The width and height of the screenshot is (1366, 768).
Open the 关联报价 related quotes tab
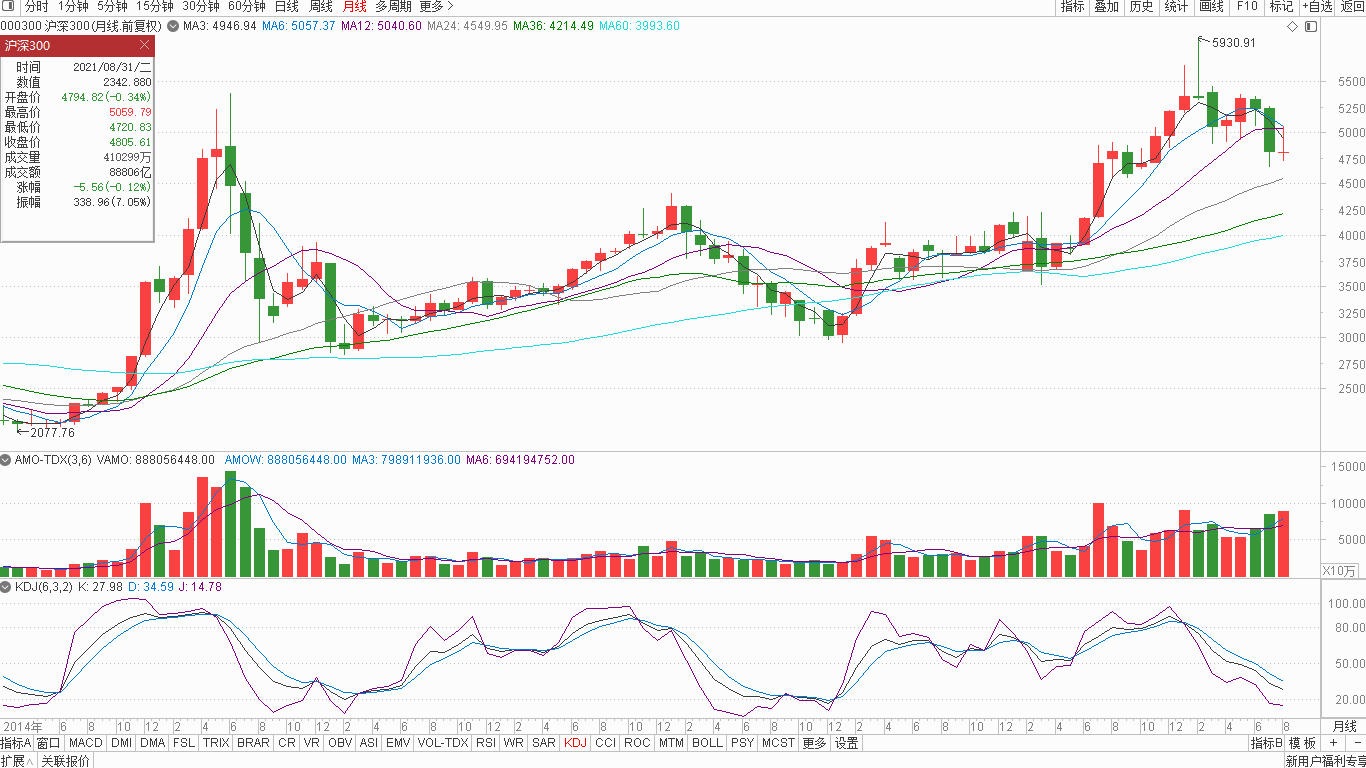pos(65,760)
